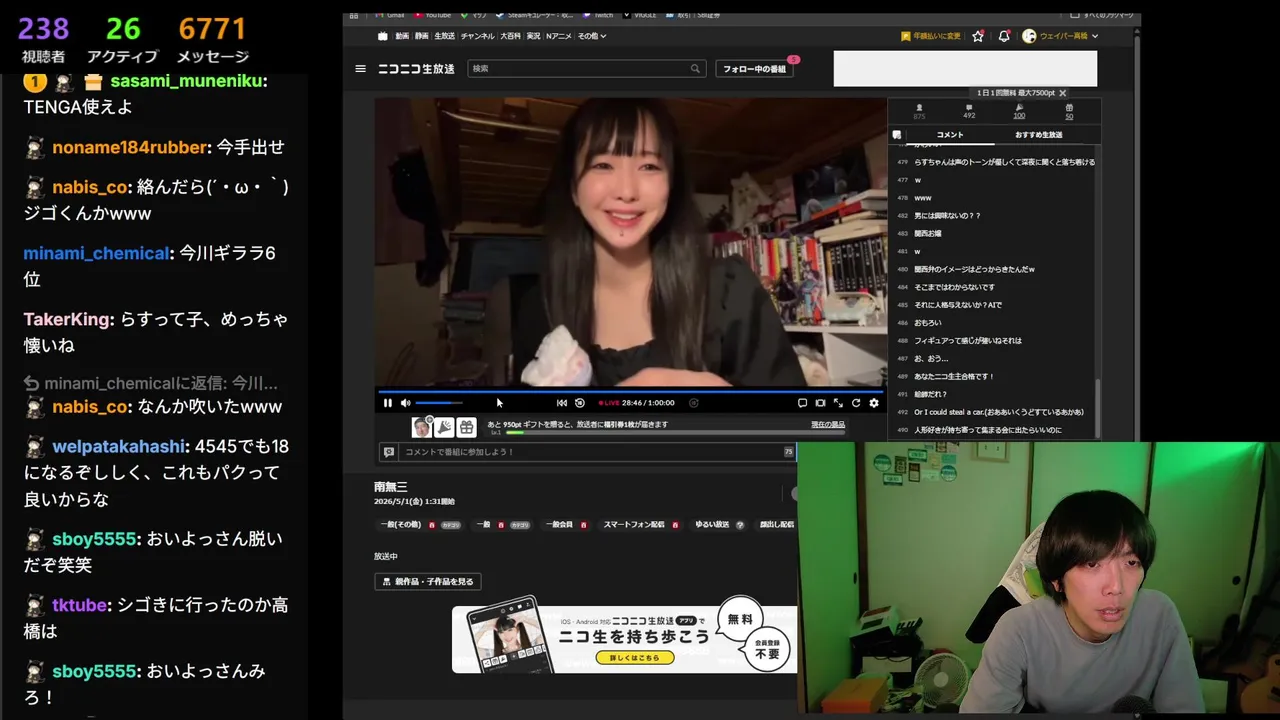Toggle on-screen comment display icon
This screenshot has height=720, width=1280.
(x=802, y=403)
